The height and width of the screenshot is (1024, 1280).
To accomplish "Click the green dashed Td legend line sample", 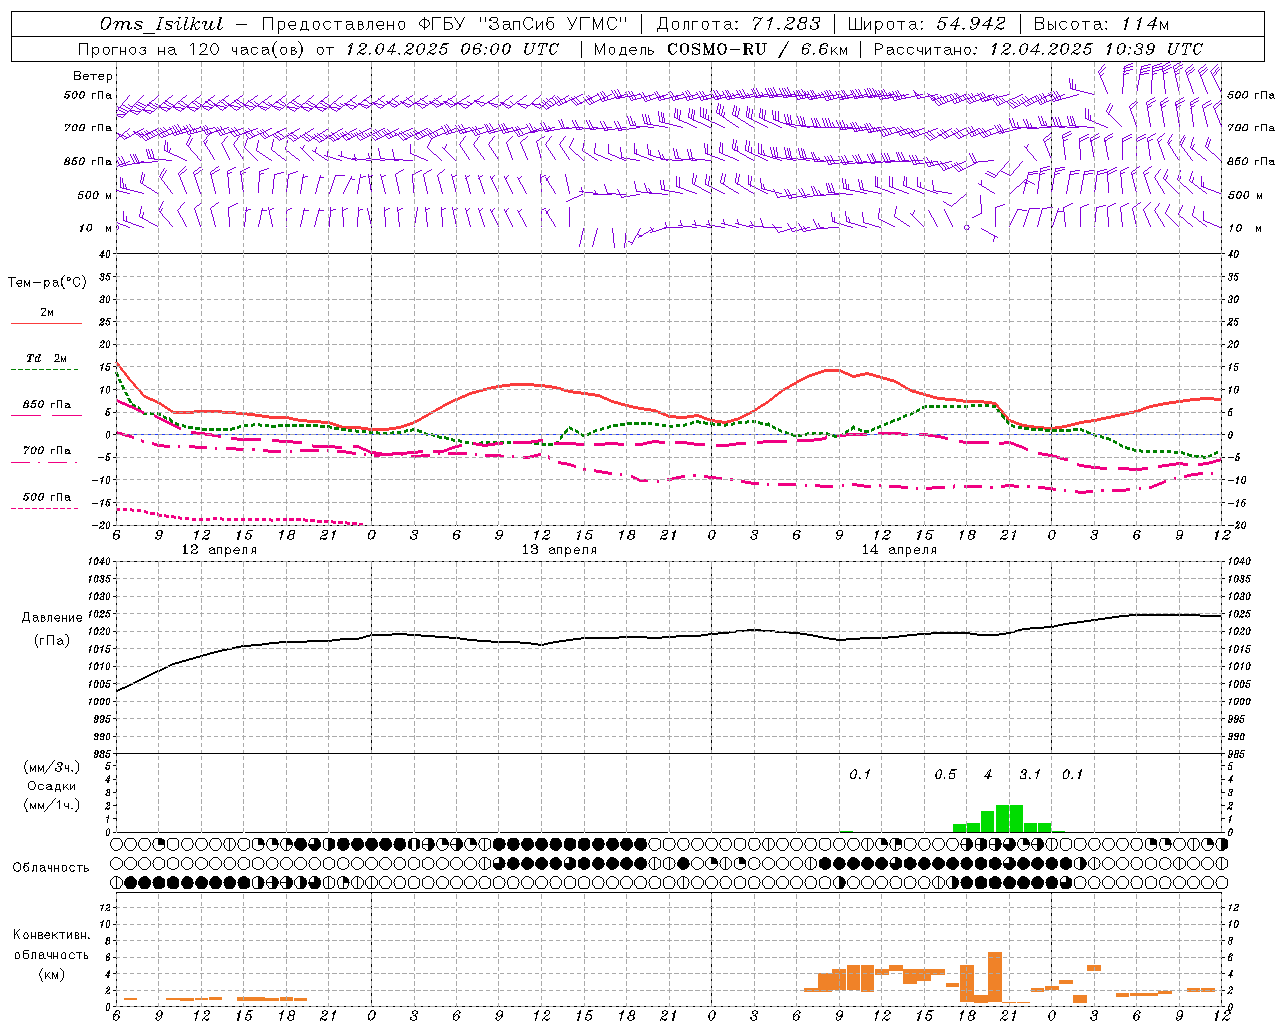I will click(x=46, y=370).
